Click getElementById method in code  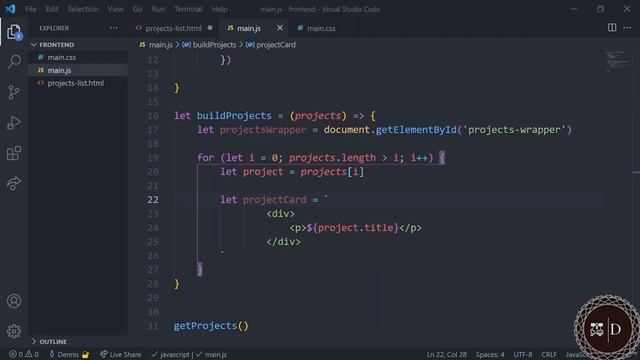tap(416, 129)
